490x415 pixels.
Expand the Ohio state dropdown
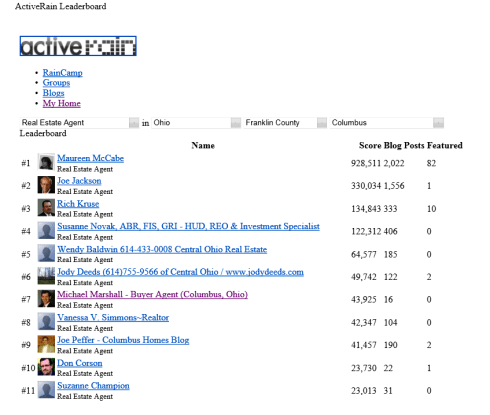[196, 123]
